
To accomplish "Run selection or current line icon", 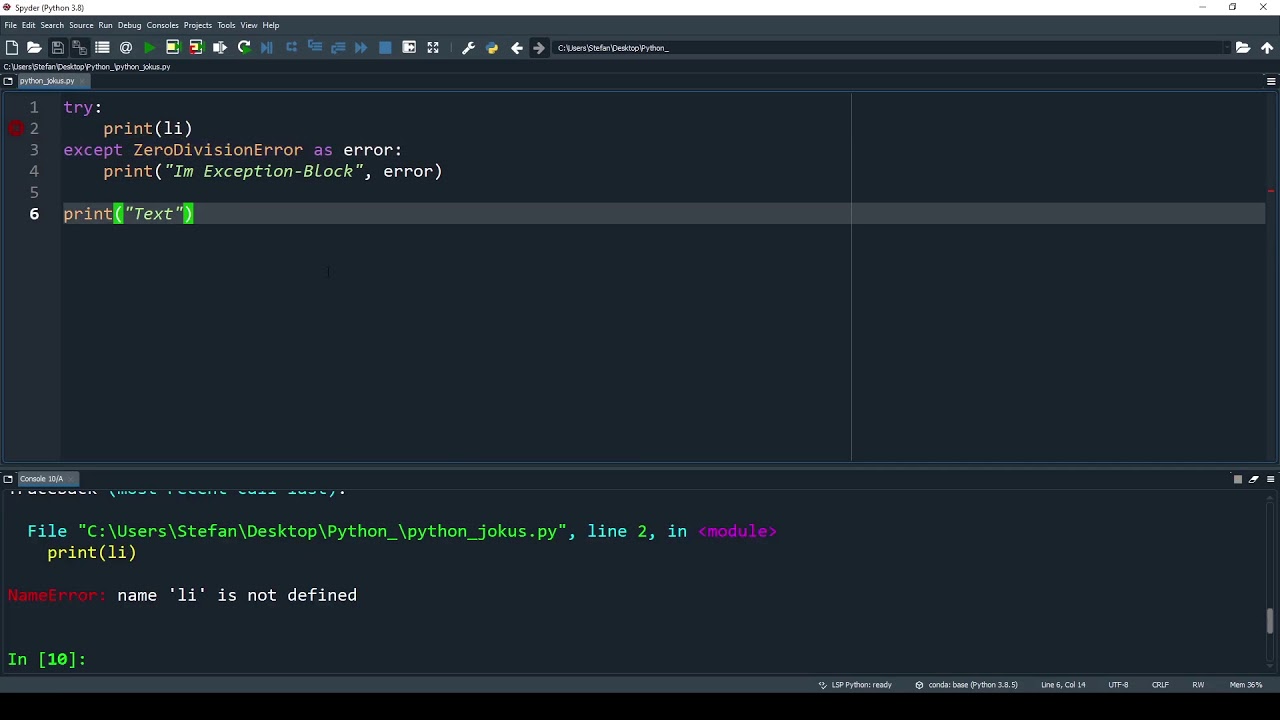I will (220, 47).
